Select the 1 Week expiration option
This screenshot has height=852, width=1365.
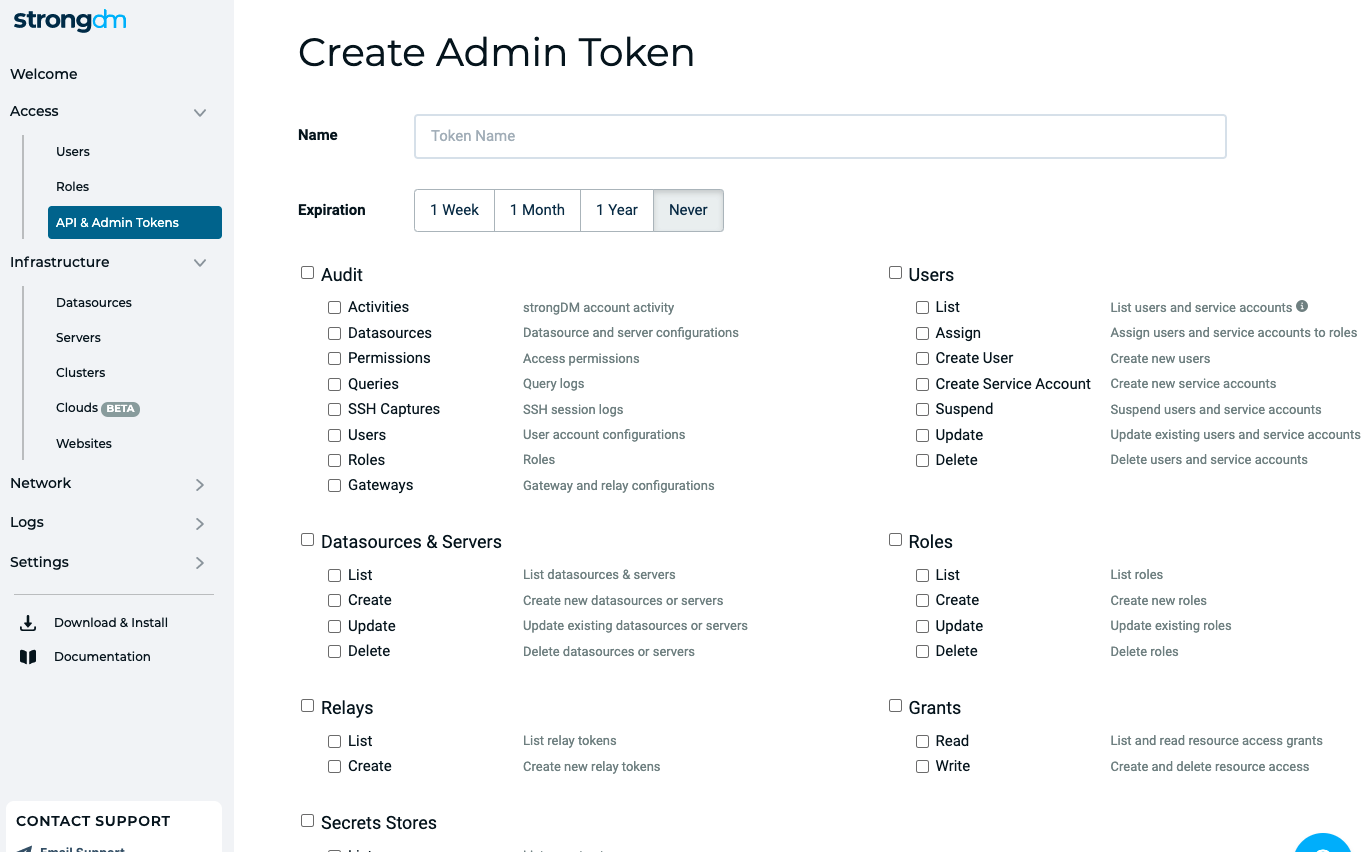454,210
